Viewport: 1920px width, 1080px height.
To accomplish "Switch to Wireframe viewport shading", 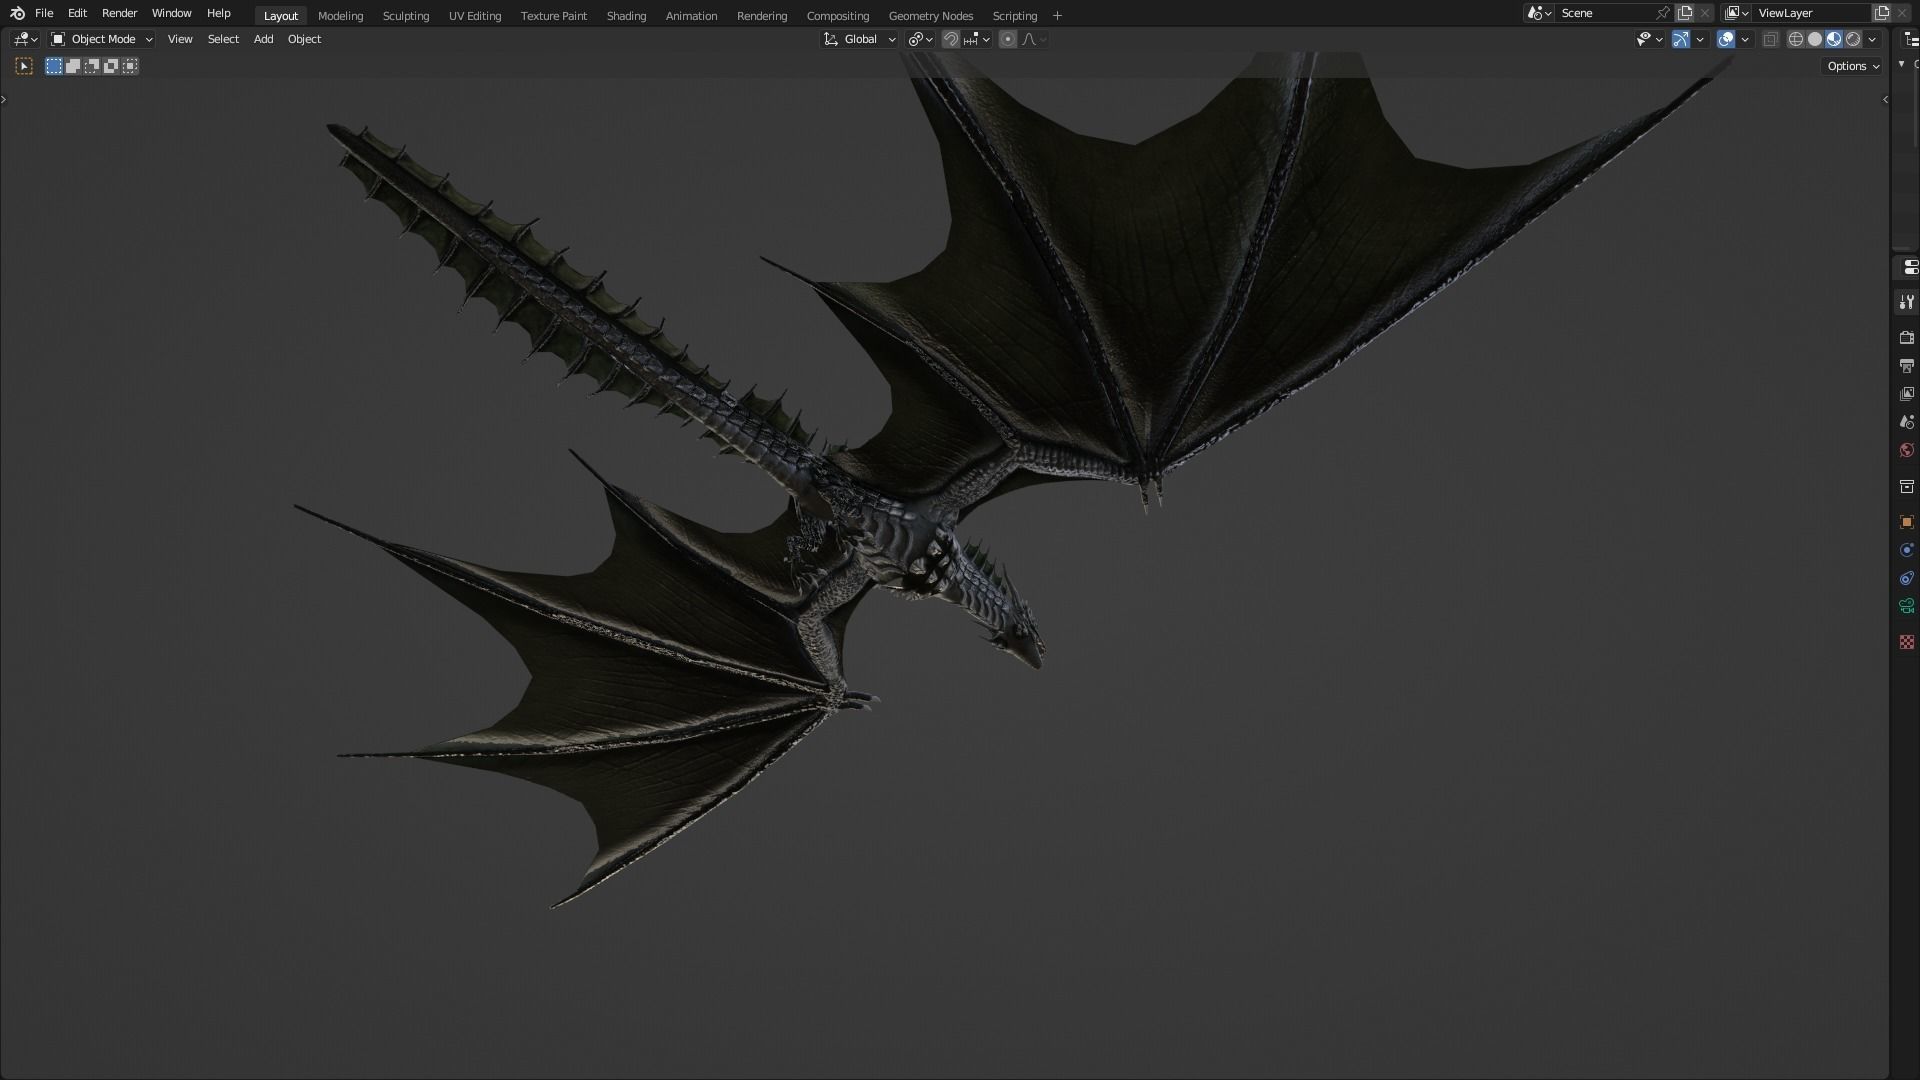I will (1796, 39).
